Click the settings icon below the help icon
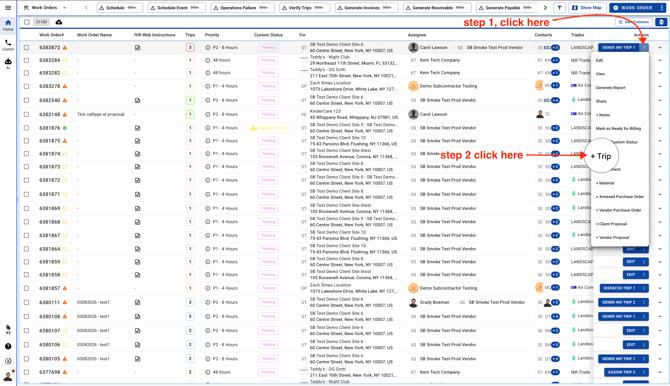The image size is (670, 386). (8, 361)
